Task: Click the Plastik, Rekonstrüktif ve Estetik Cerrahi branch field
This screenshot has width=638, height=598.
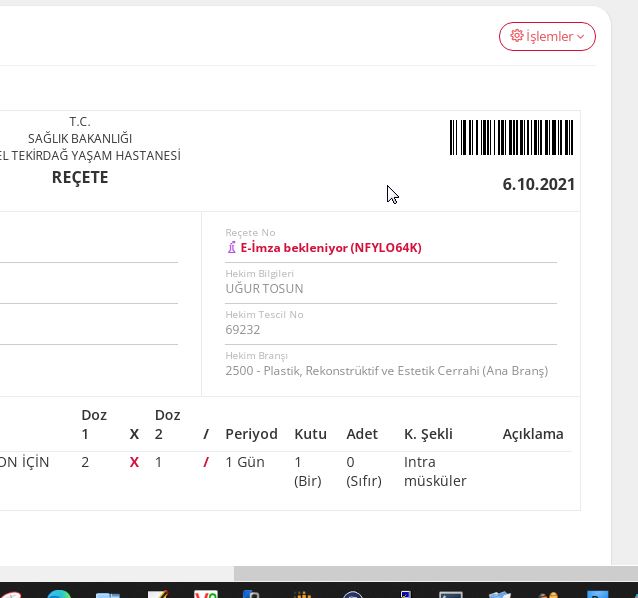Action: click(386, 371)
